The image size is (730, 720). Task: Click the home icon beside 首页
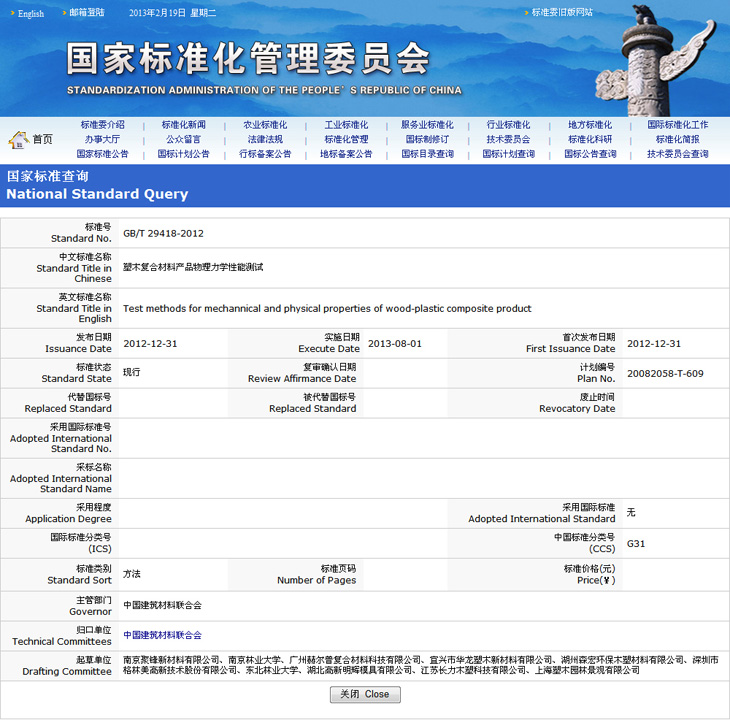click(18, 139)
